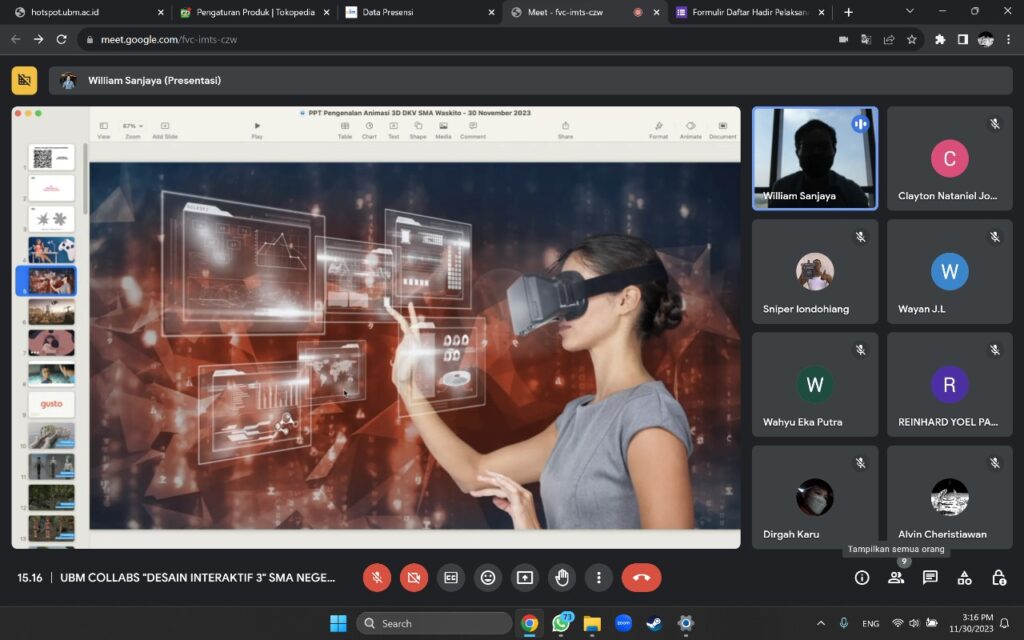The width and height of the screenshot is (1024, 640).
Task: Click the meet.google.com address bar
Action: click(x=457, y=40)
